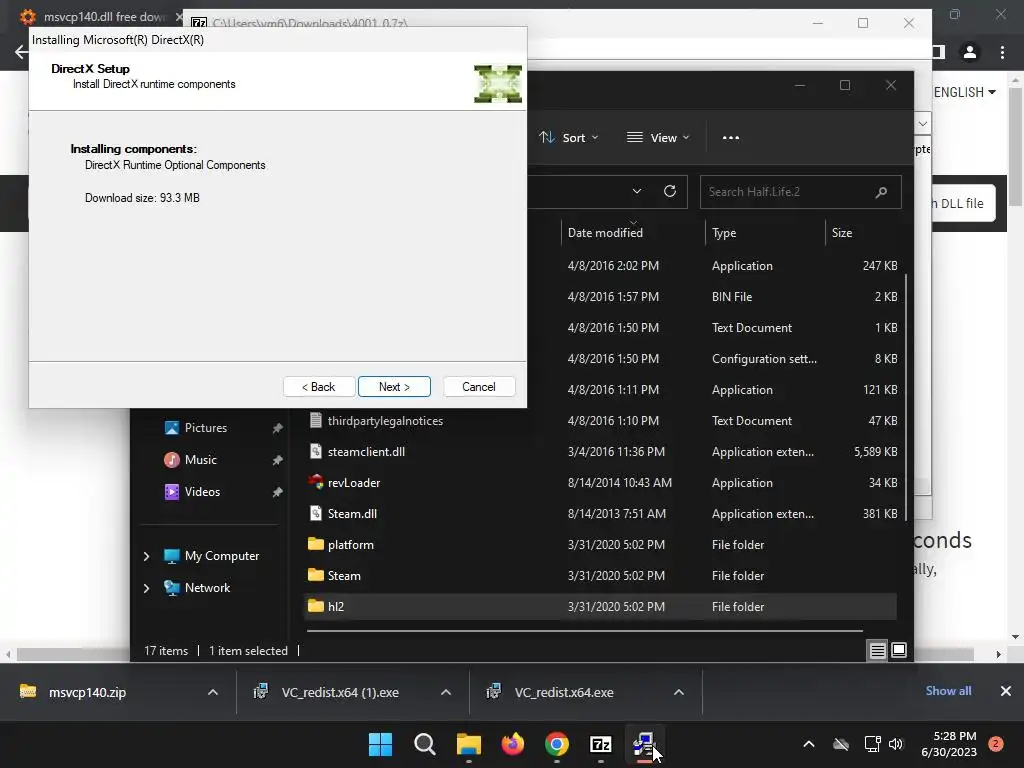
Task: Click the horizontal scrollbar of the file list
Action: (584, 631)
